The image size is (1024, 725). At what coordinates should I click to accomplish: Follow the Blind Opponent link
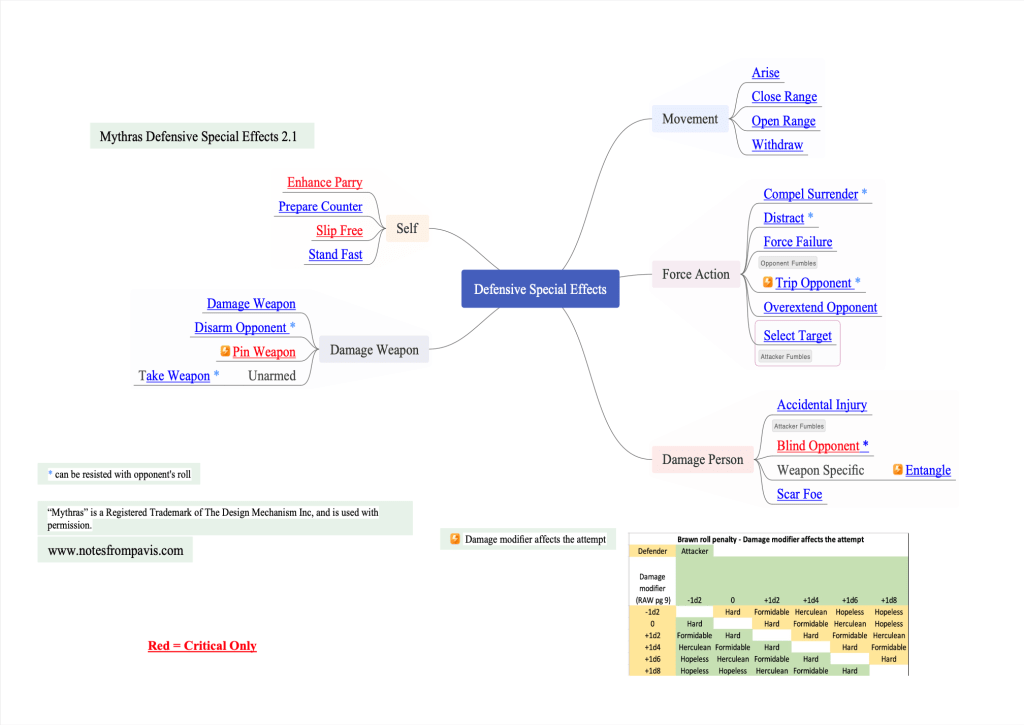pos(817,446)
